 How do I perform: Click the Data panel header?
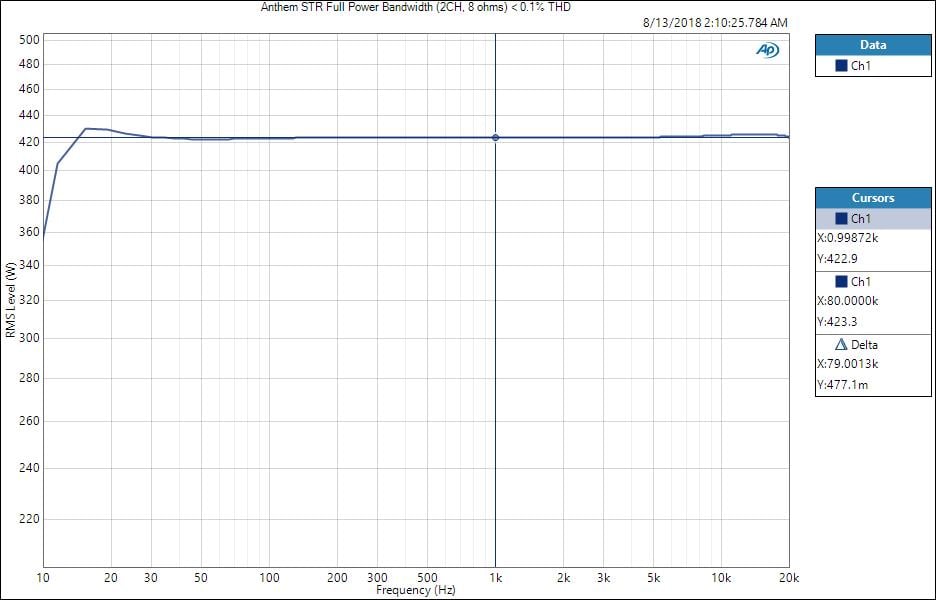[x=872, y=45]
